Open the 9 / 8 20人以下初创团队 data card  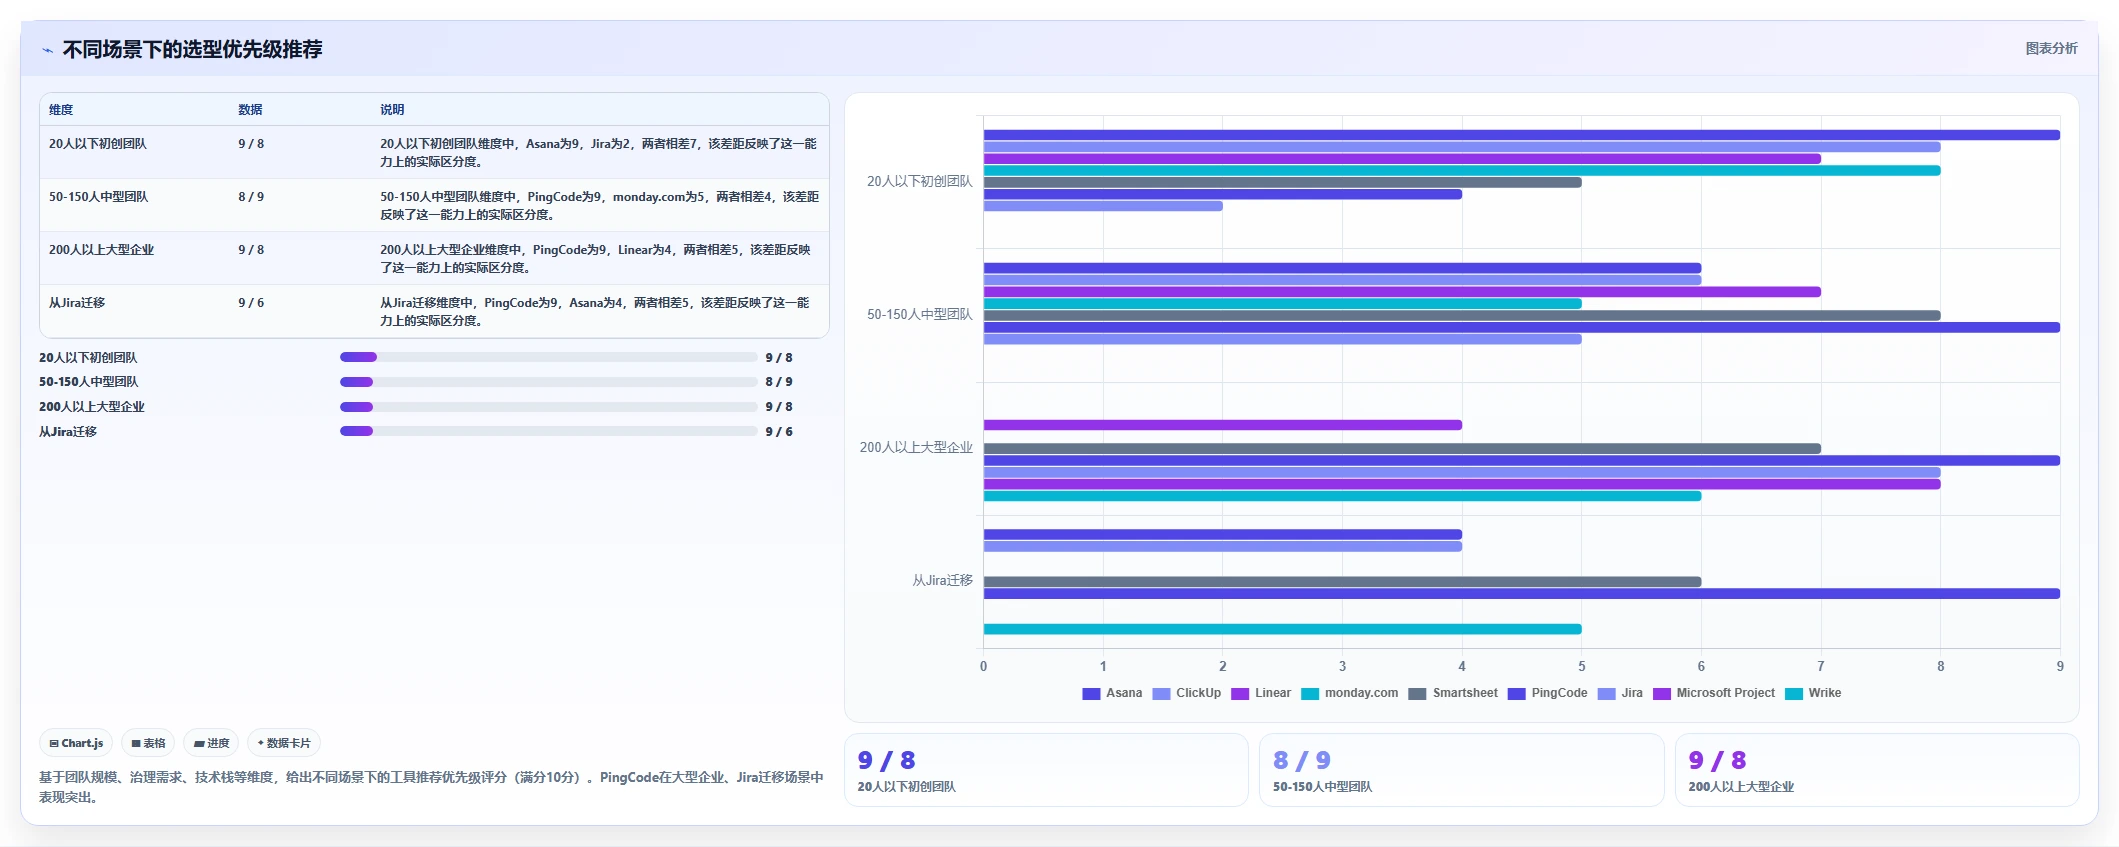click(x=1046, y=770)
